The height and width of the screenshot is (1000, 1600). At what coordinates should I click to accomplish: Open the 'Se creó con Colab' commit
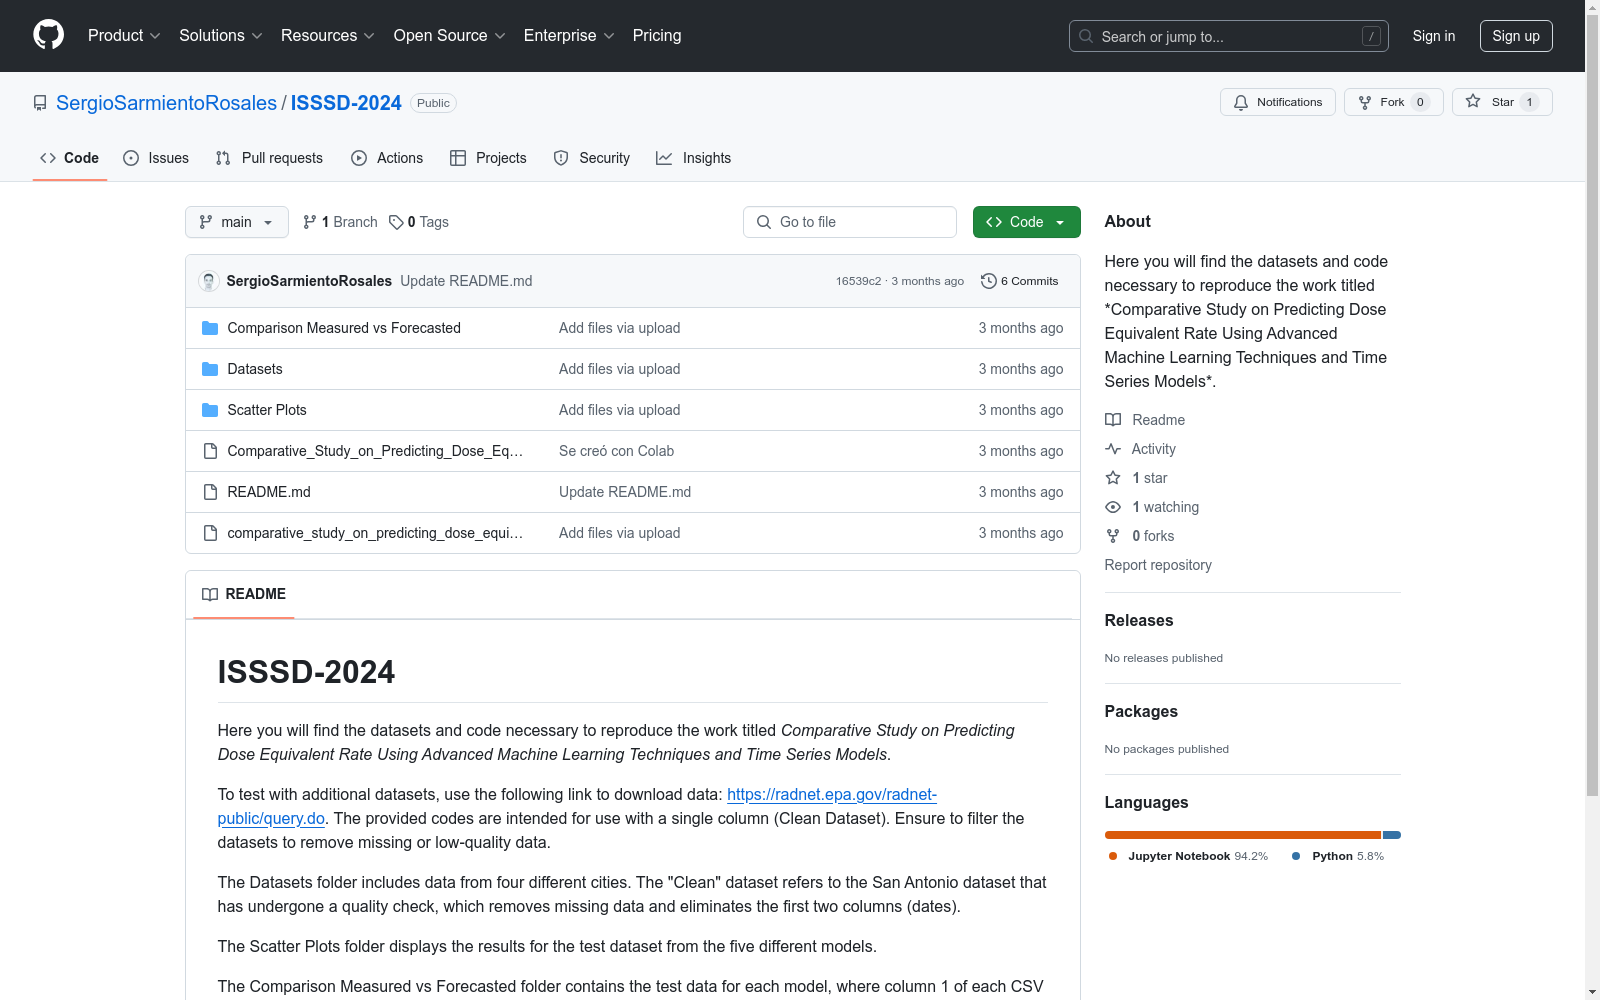pos(616,451)
